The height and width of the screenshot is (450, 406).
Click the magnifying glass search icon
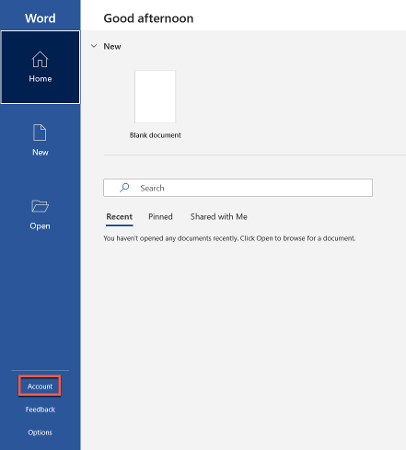[124, 188]
